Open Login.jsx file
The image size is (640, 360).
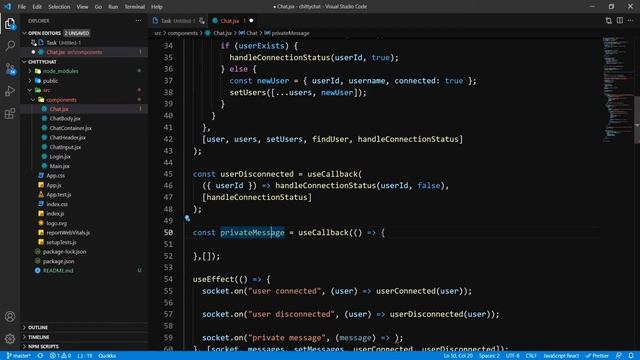click(x=60, y=156)
